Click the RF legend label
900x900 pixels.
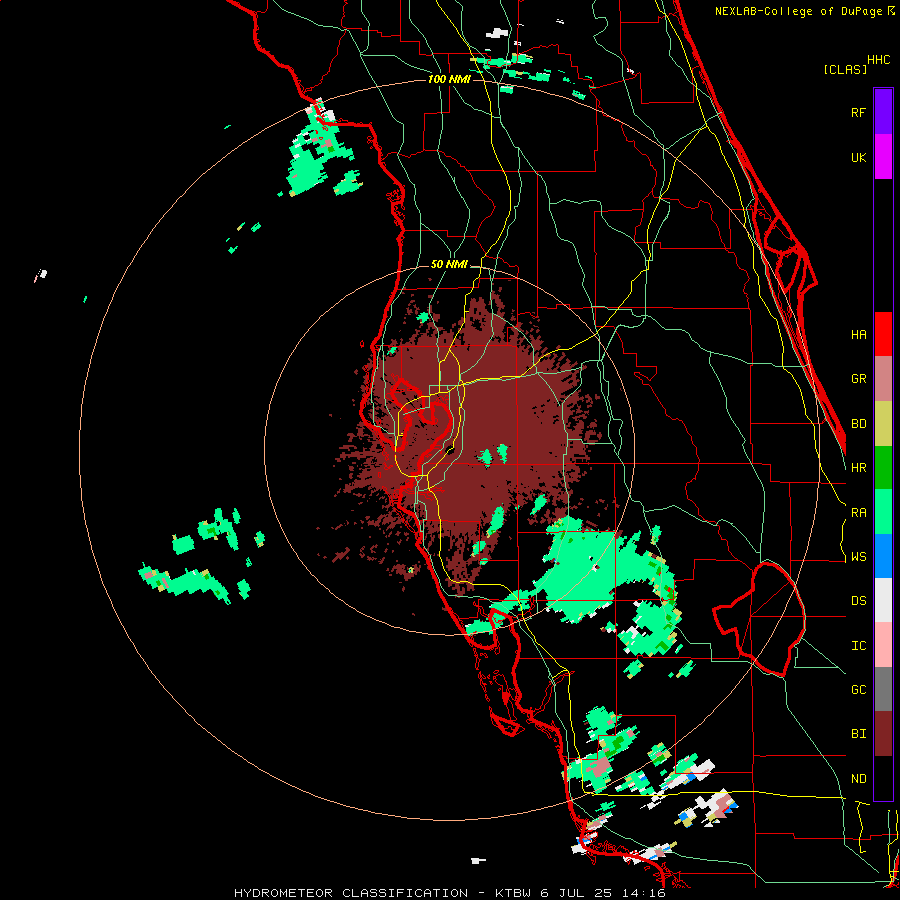pyautogui.click(x=858, y=112)
